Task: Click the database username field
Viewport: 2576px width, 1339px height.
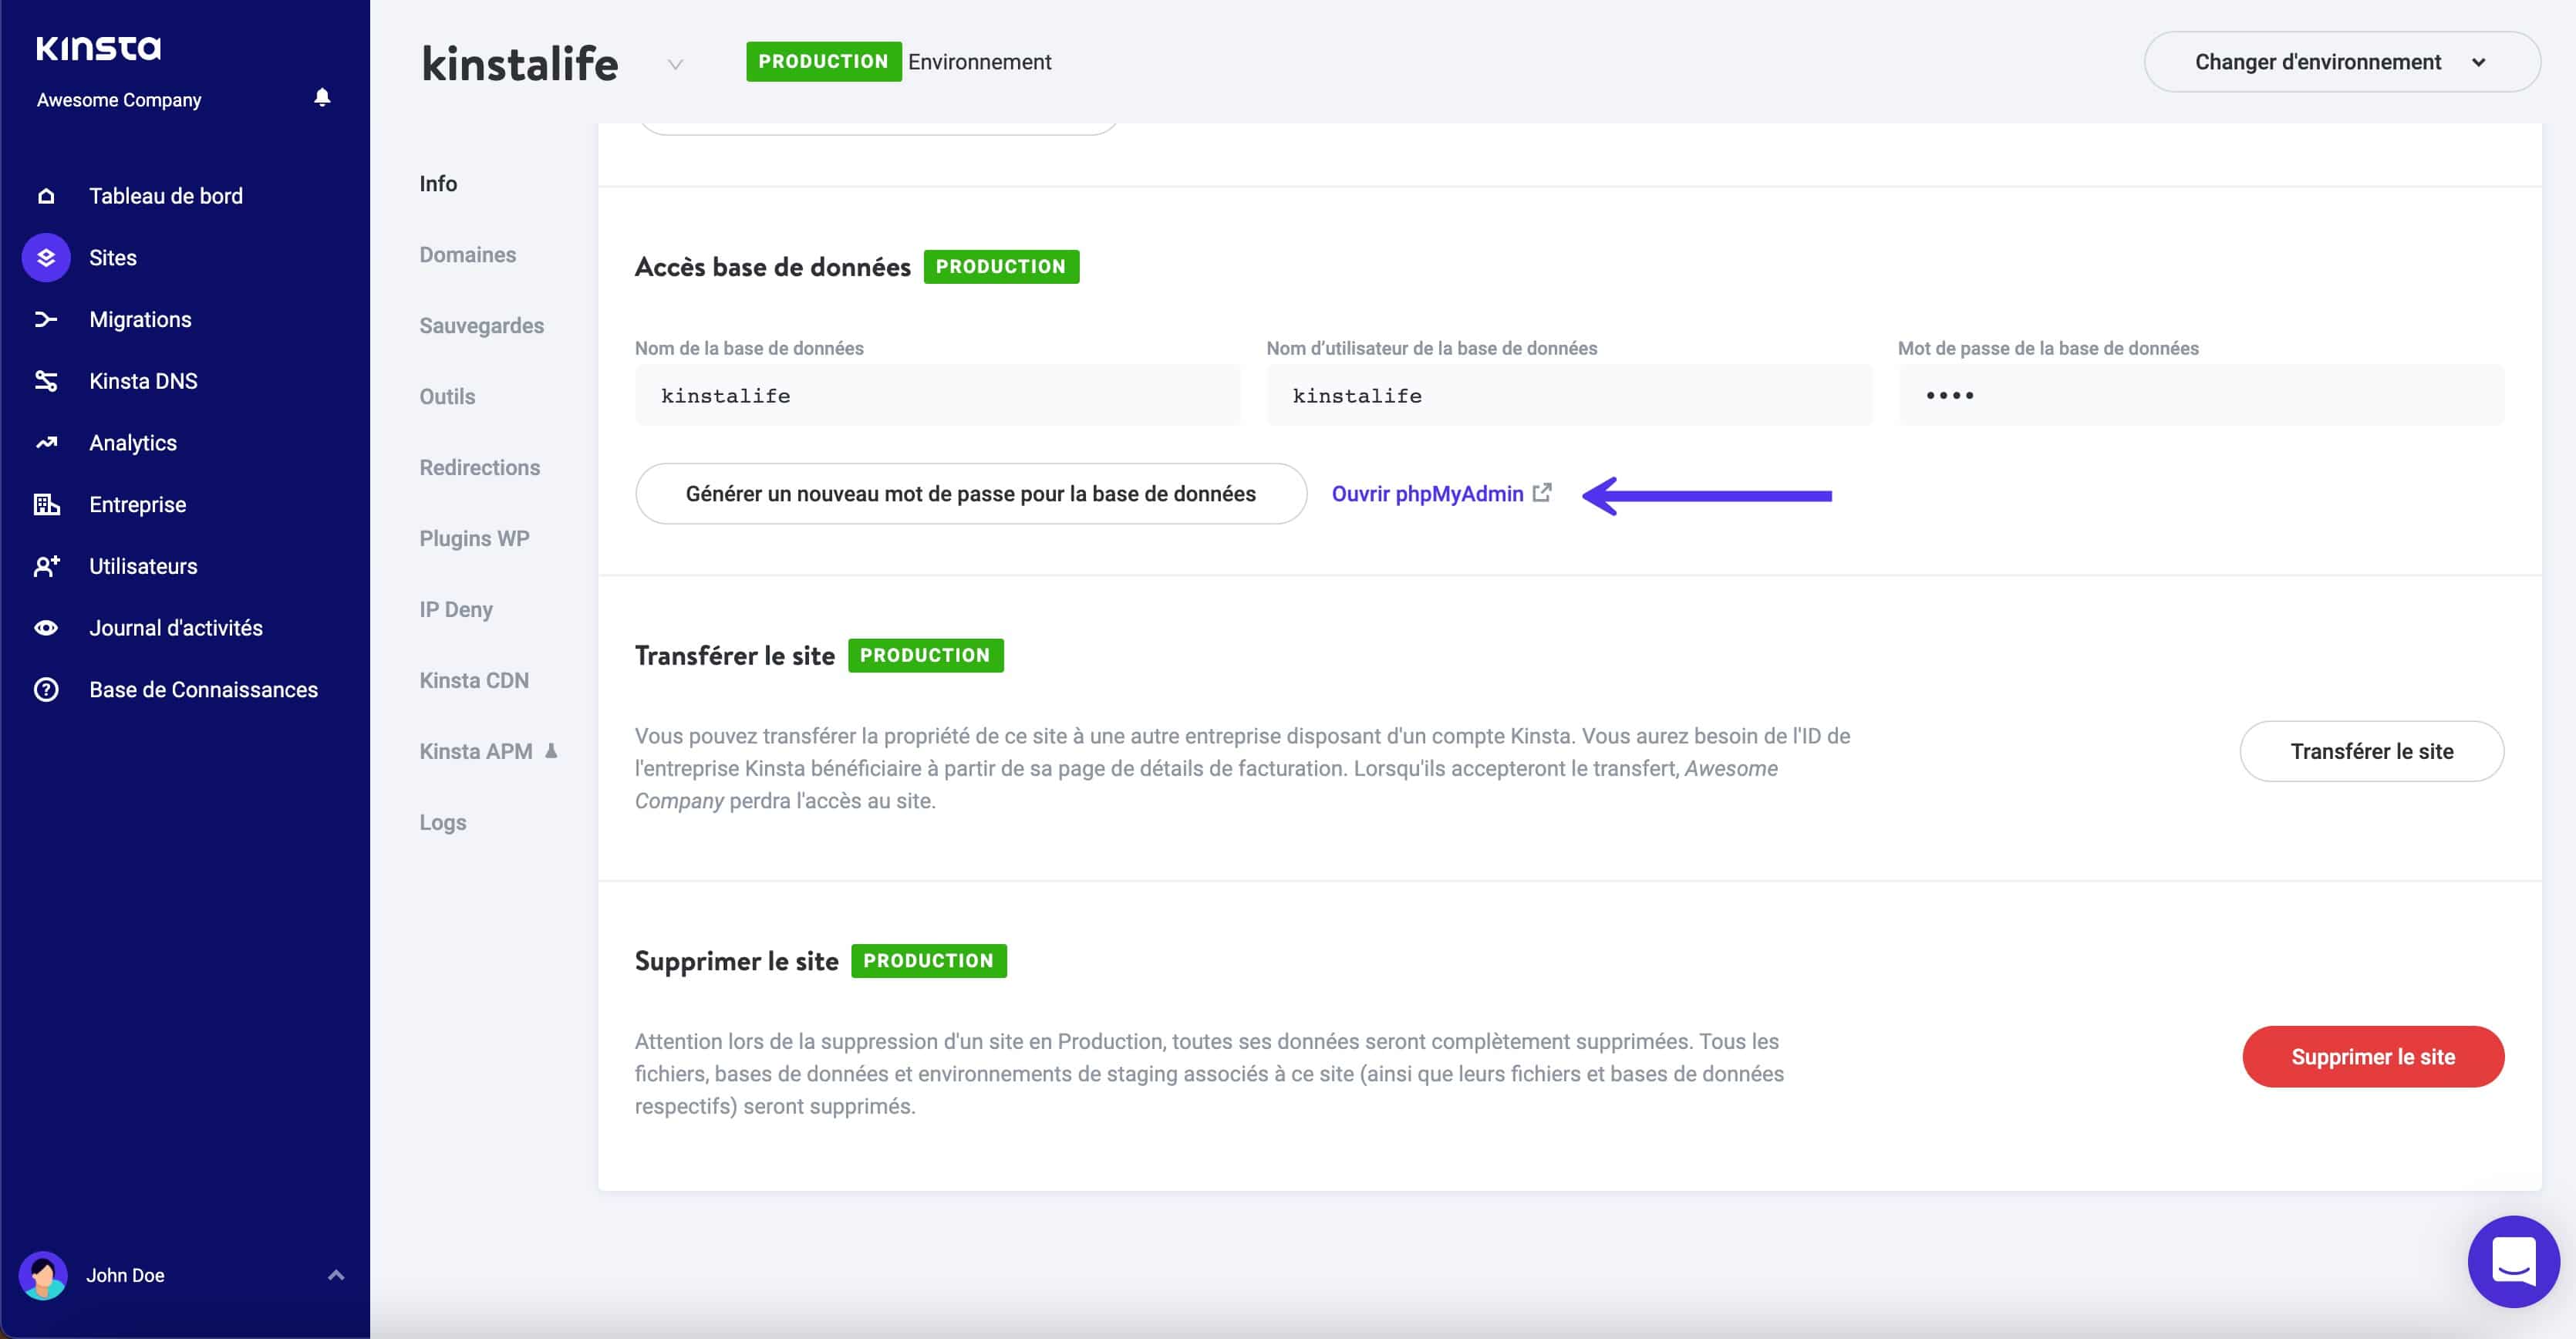Action: click(x=1569, y=395)
